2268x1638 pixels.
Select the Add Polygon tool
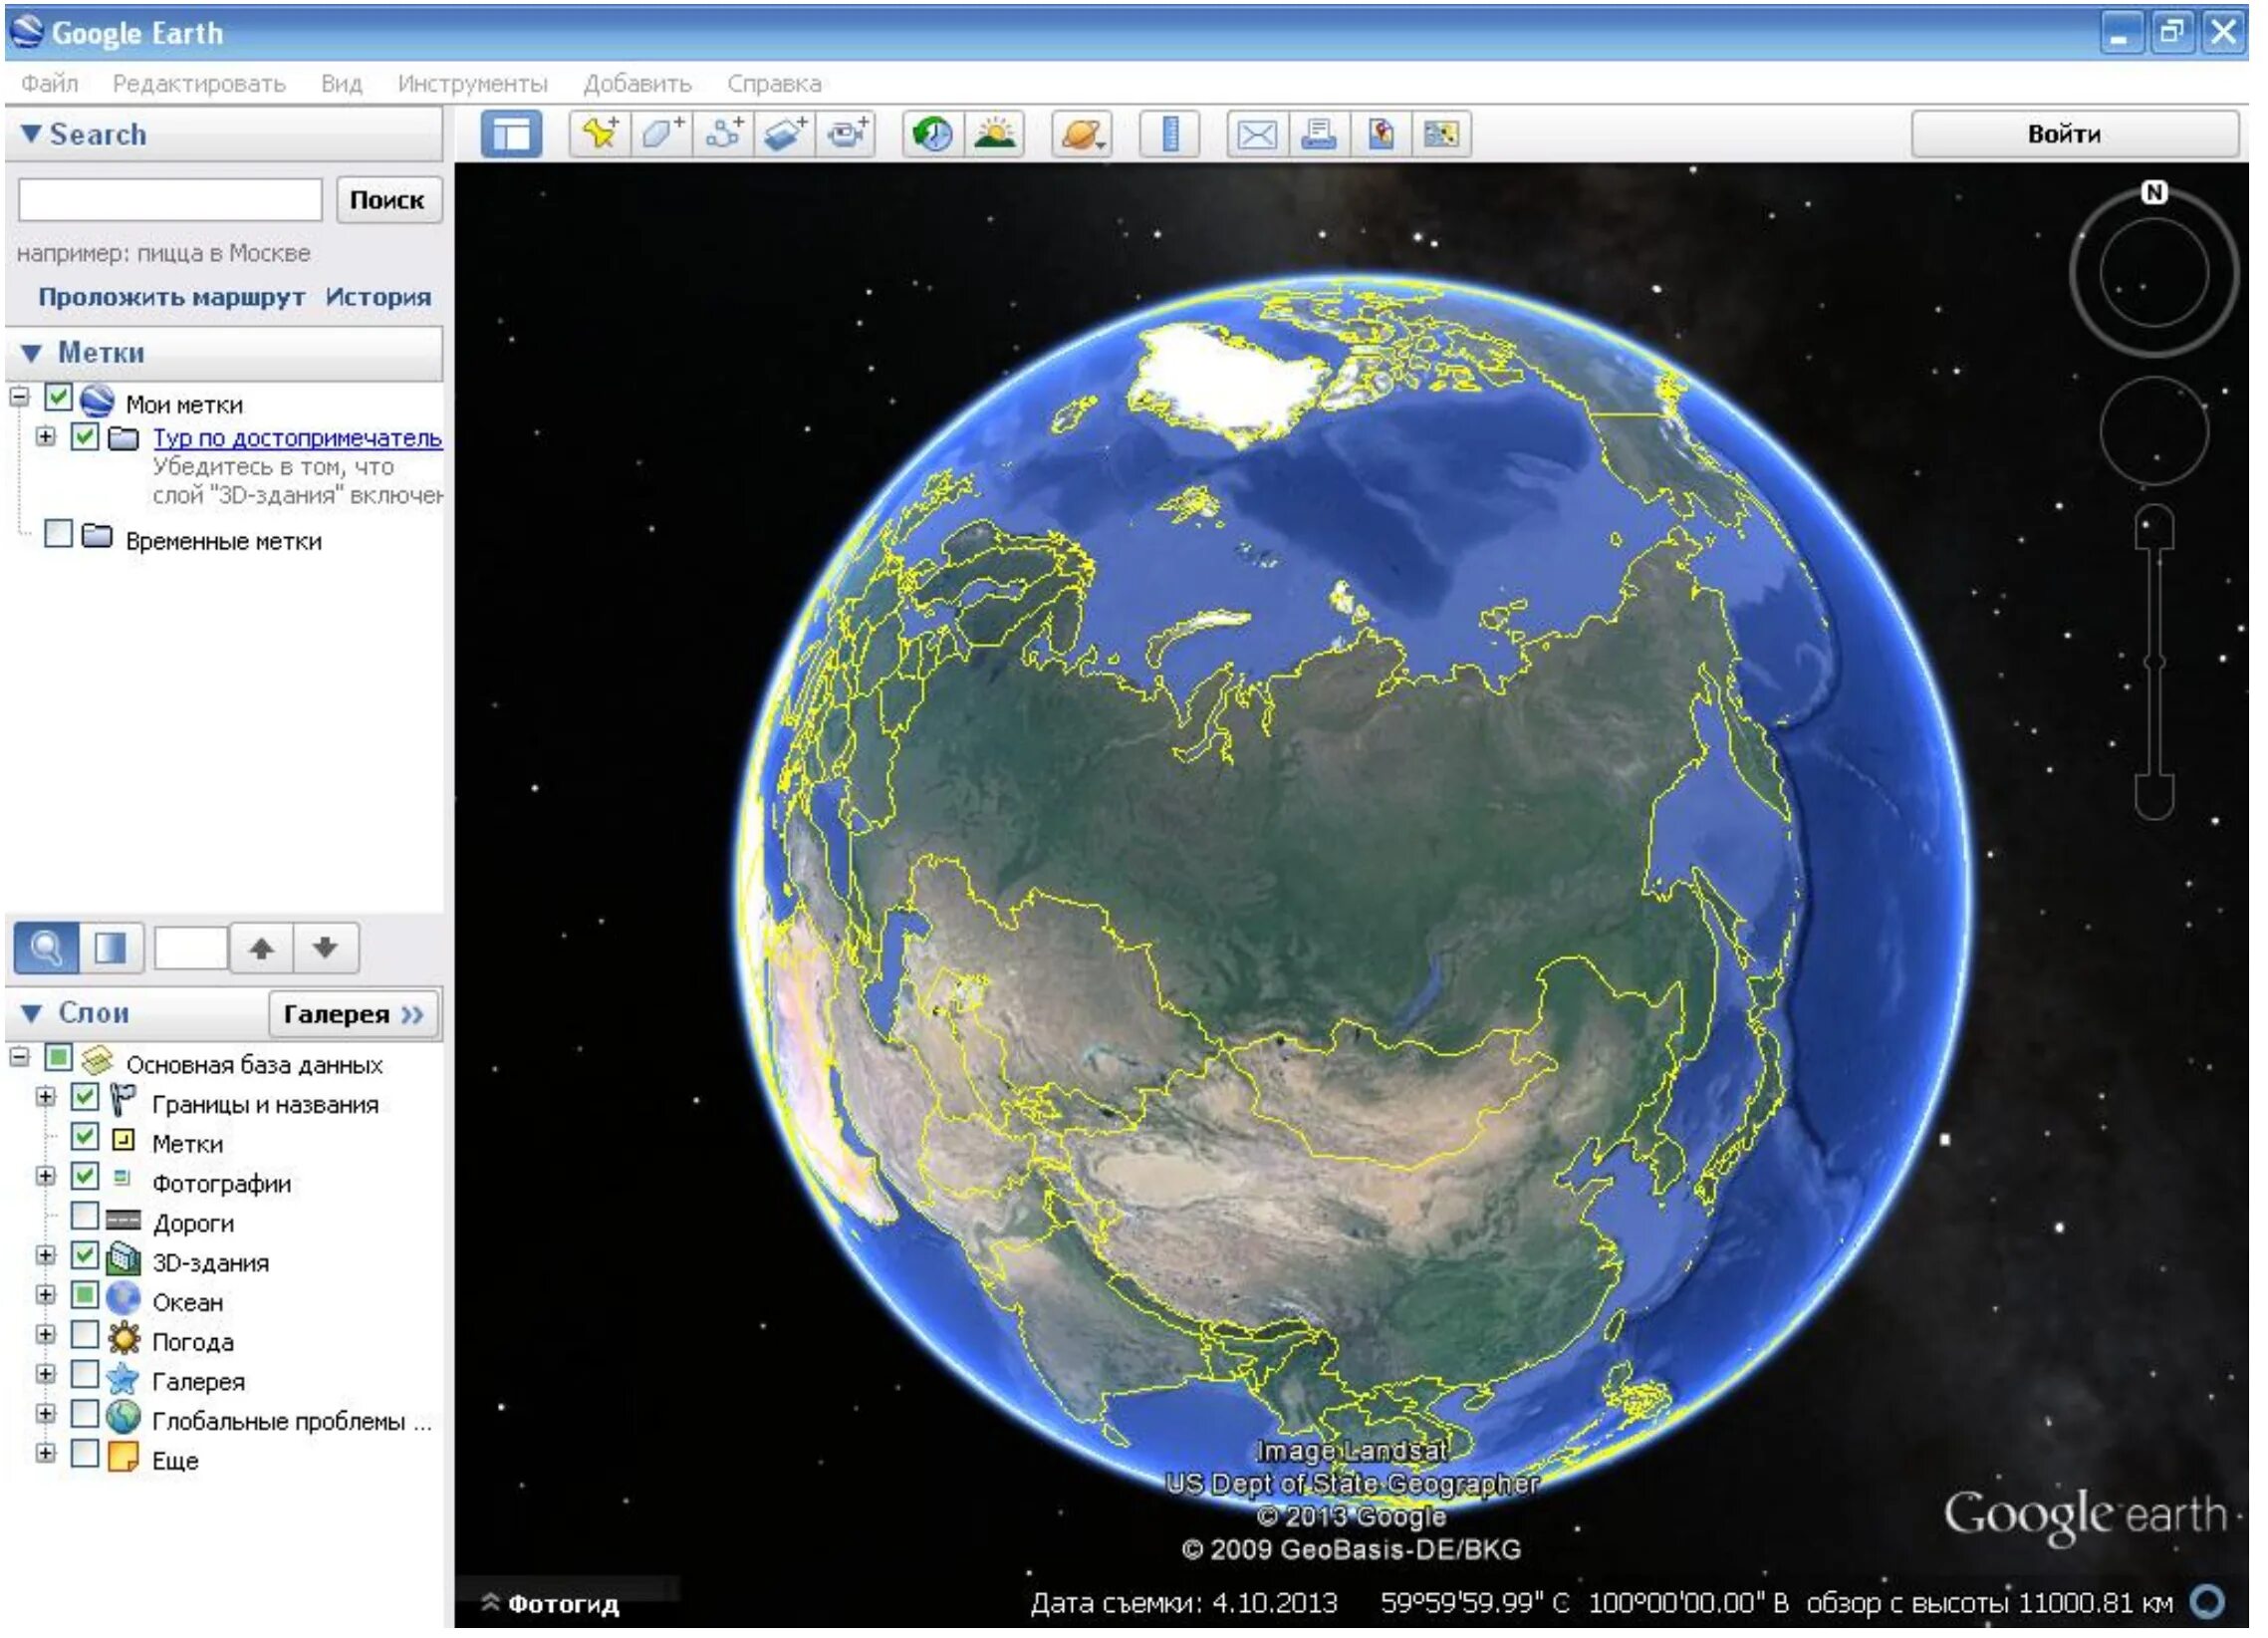[661, 134]
